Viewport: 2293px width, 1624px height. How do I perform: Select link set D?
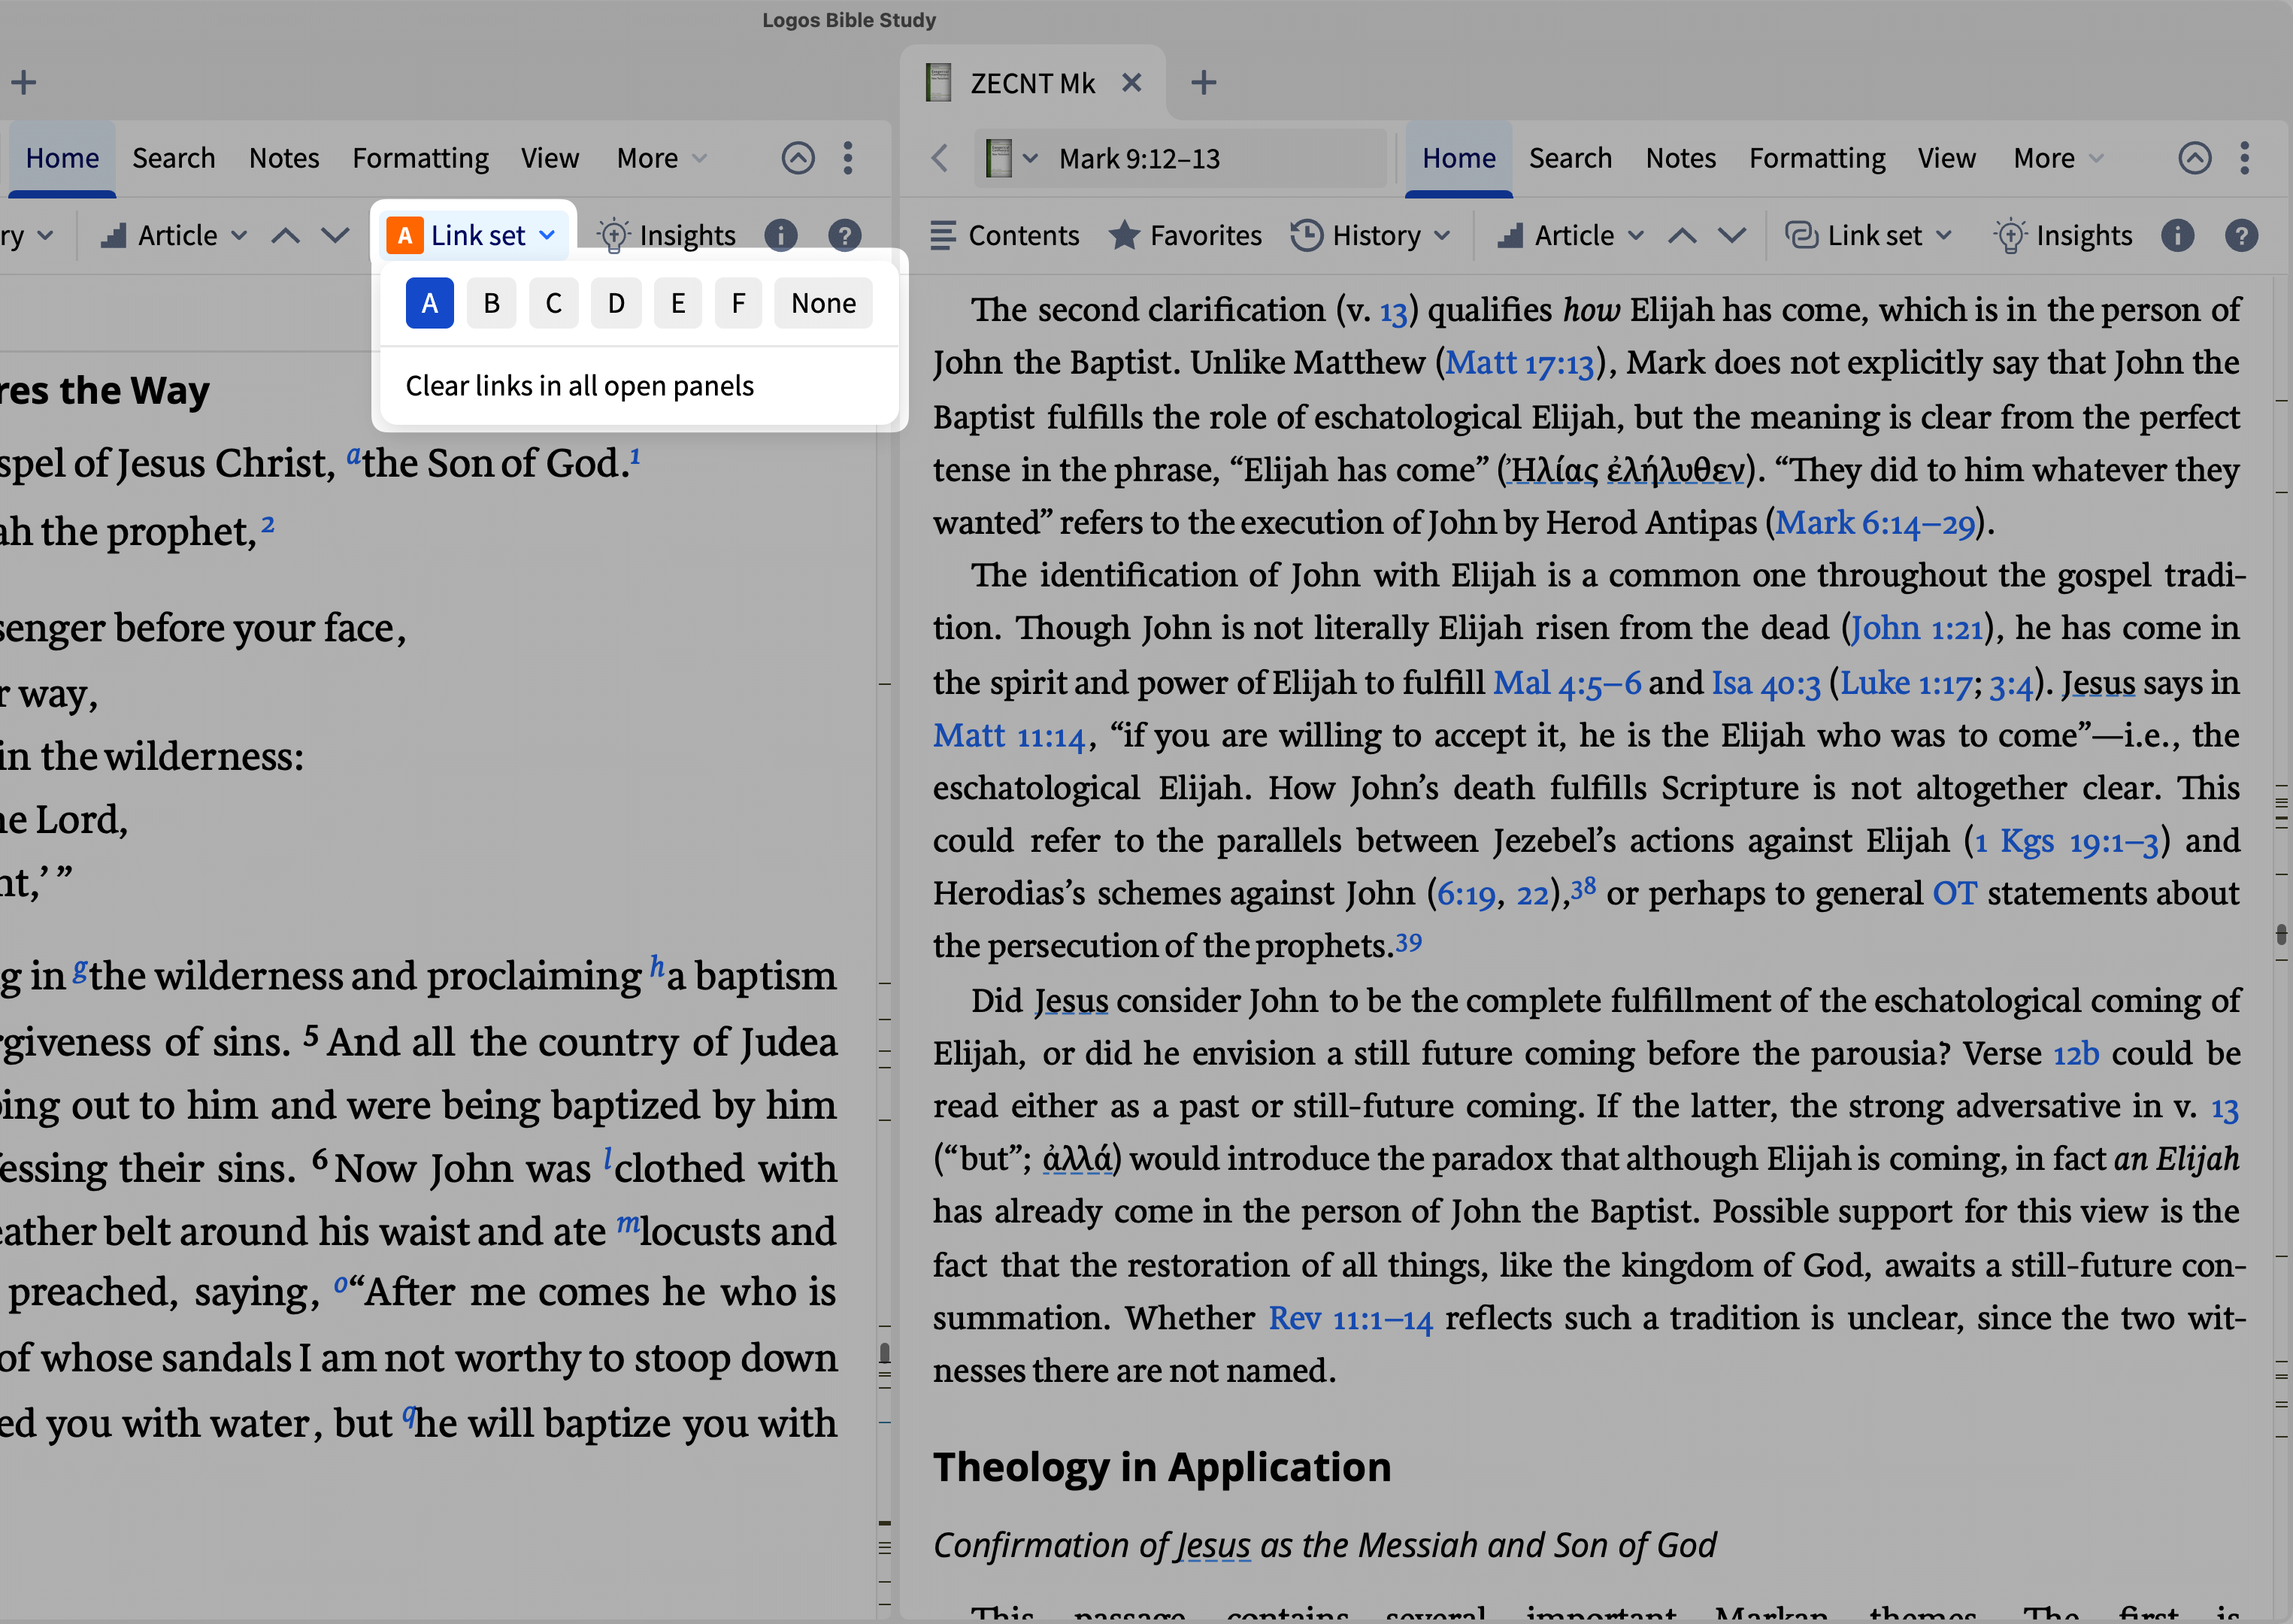click(616, 303)
